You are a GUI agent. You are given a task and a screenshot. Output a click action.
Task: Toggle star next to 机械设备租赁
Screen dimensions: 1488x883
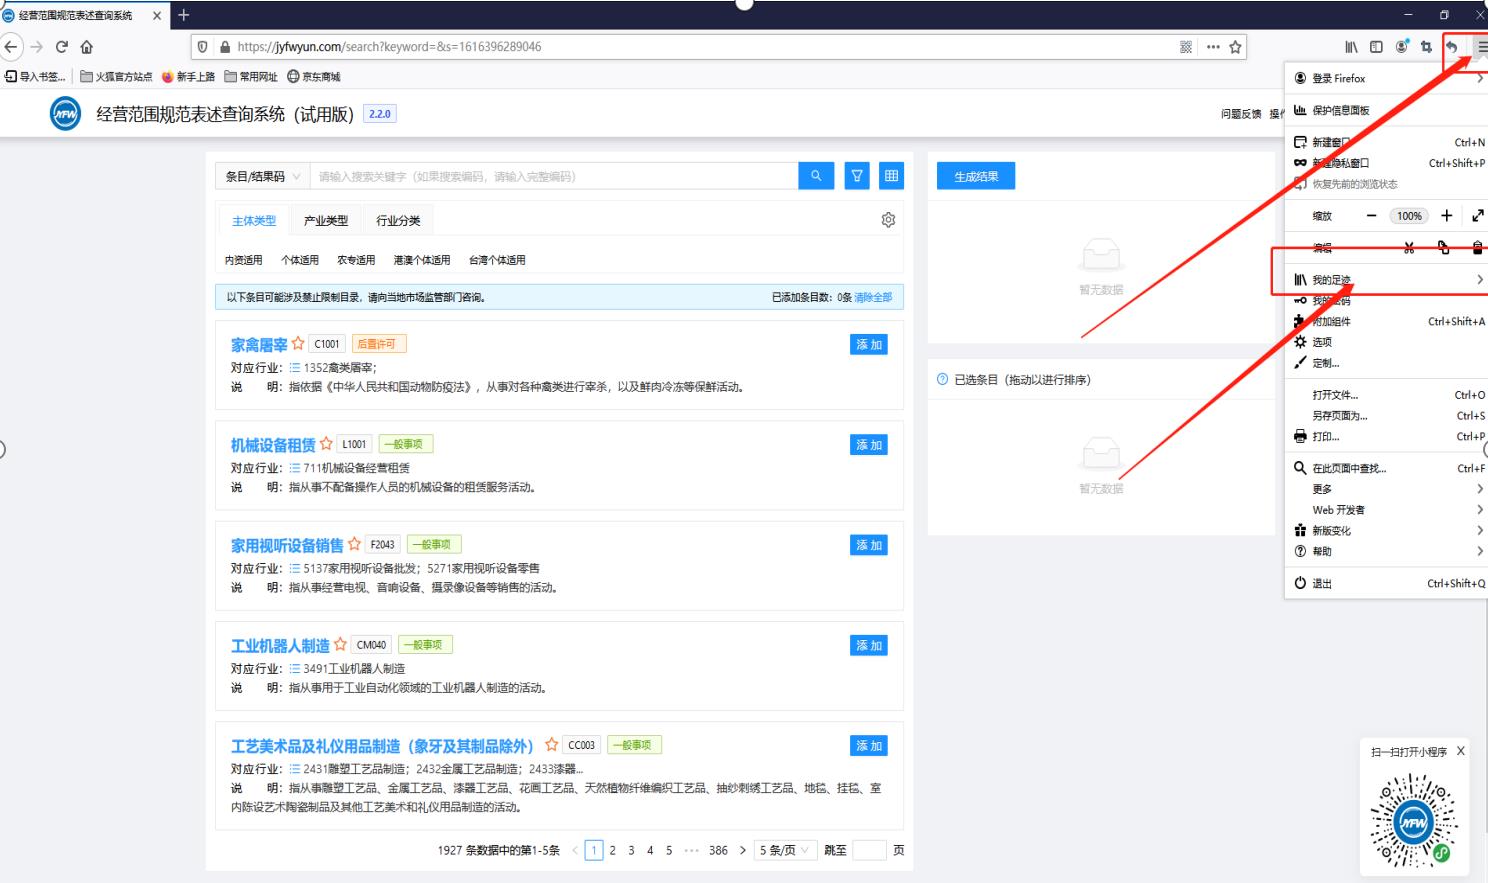click(x=326, y=444)
